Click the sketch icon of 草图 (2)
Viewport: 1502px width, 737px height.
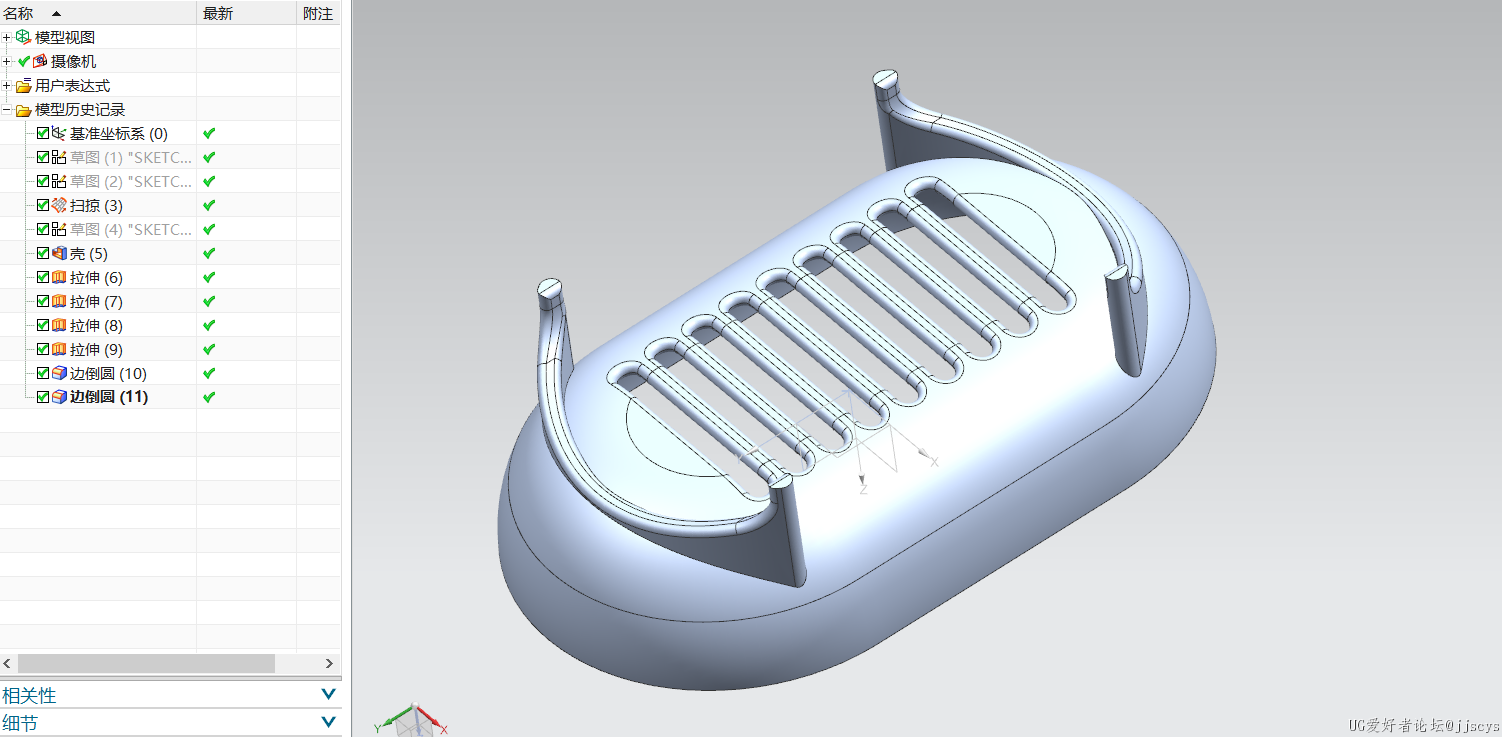pyautogui.click(x=59, y=181)
